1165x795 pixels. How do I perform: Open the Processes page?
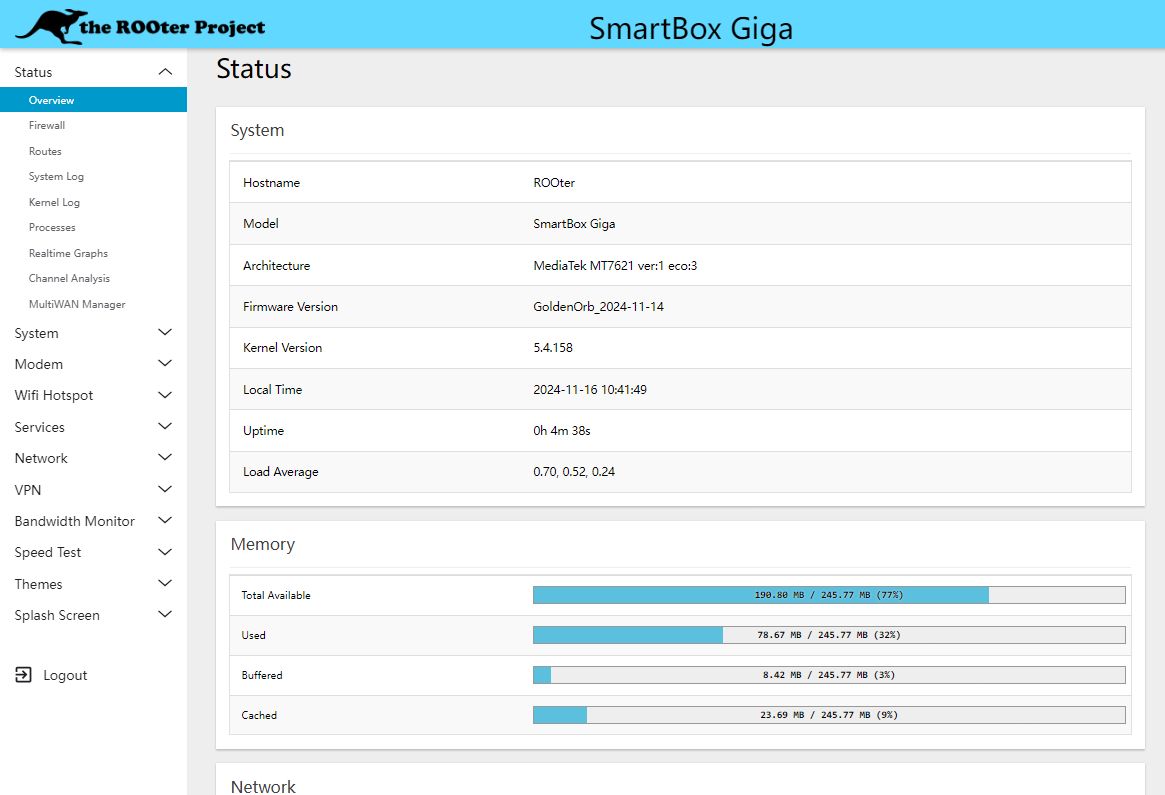point(52,227)
